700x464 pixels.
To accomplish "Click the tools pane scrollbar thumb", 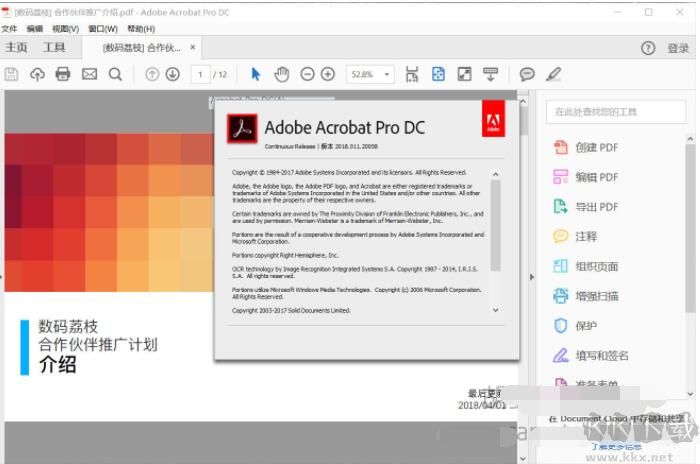I will pos(690,228).
